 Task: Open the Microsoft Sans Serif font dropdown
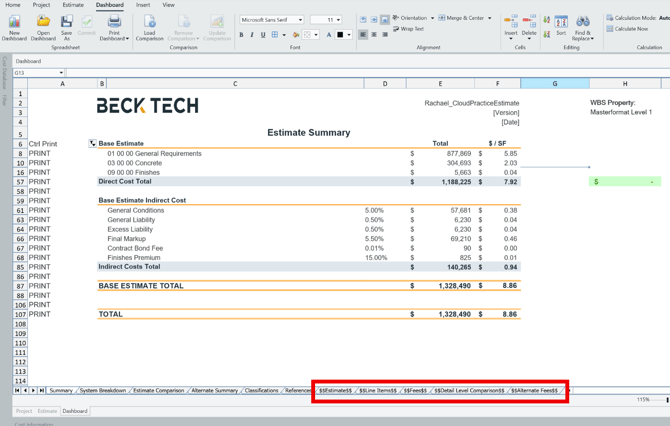coord(300,20)
